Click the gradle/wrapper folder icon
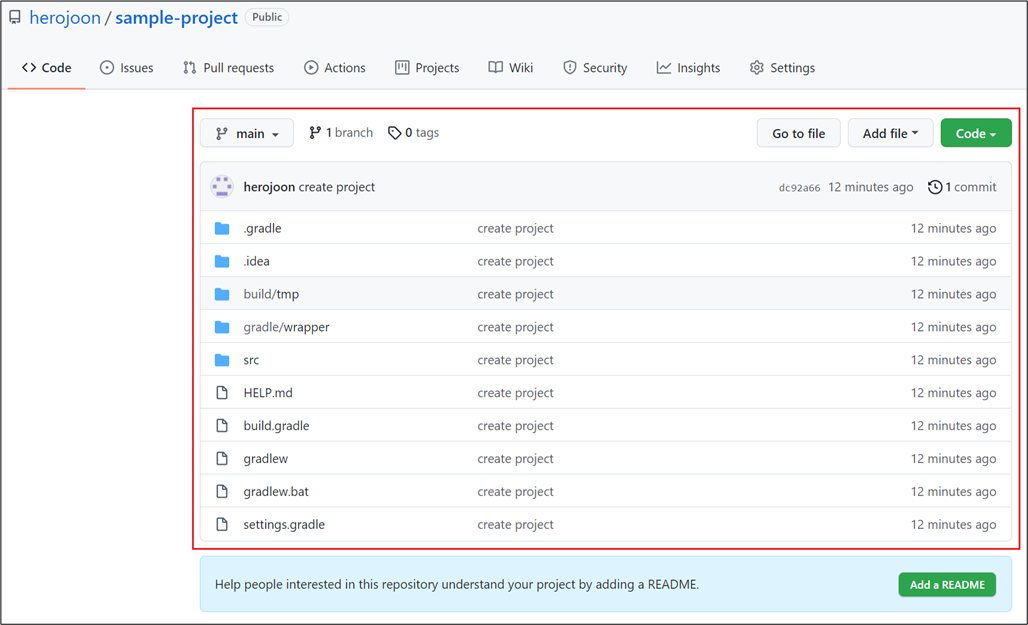 [x=222, y=327]
